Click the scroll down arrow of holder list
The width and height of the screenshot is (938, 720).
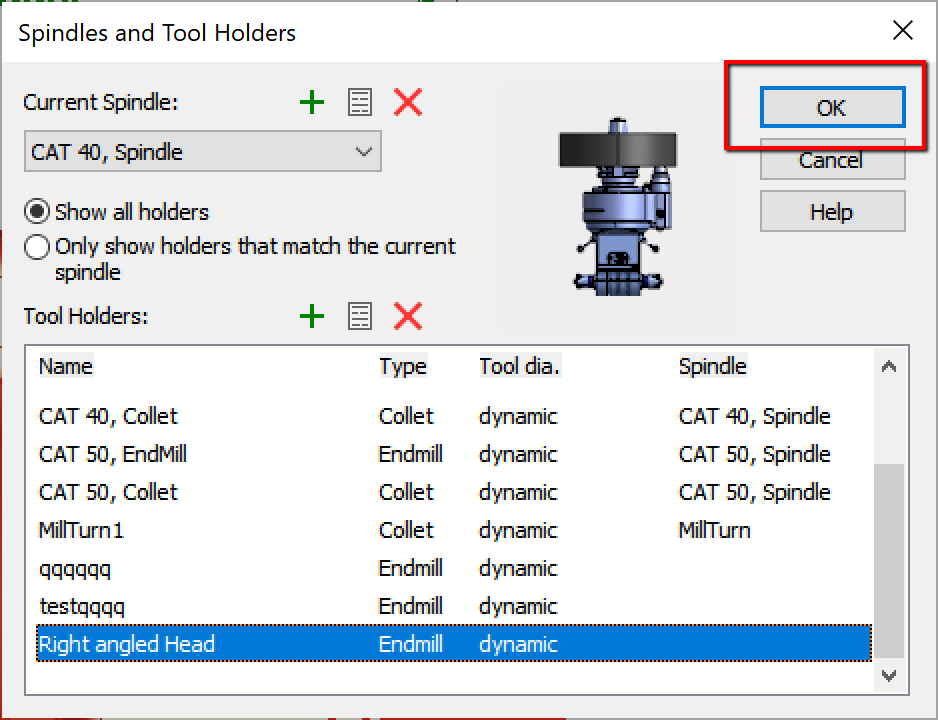pyautogui.click(x=889, y=676)
